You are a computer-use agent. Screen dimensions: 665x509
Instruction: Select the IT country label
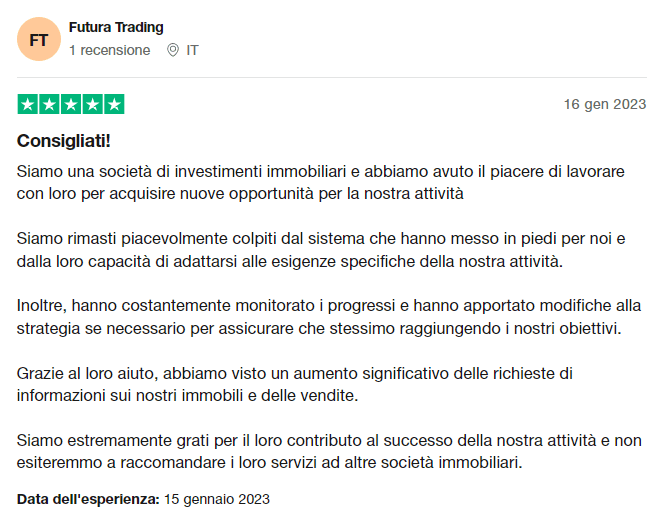(x=192, y=50)
